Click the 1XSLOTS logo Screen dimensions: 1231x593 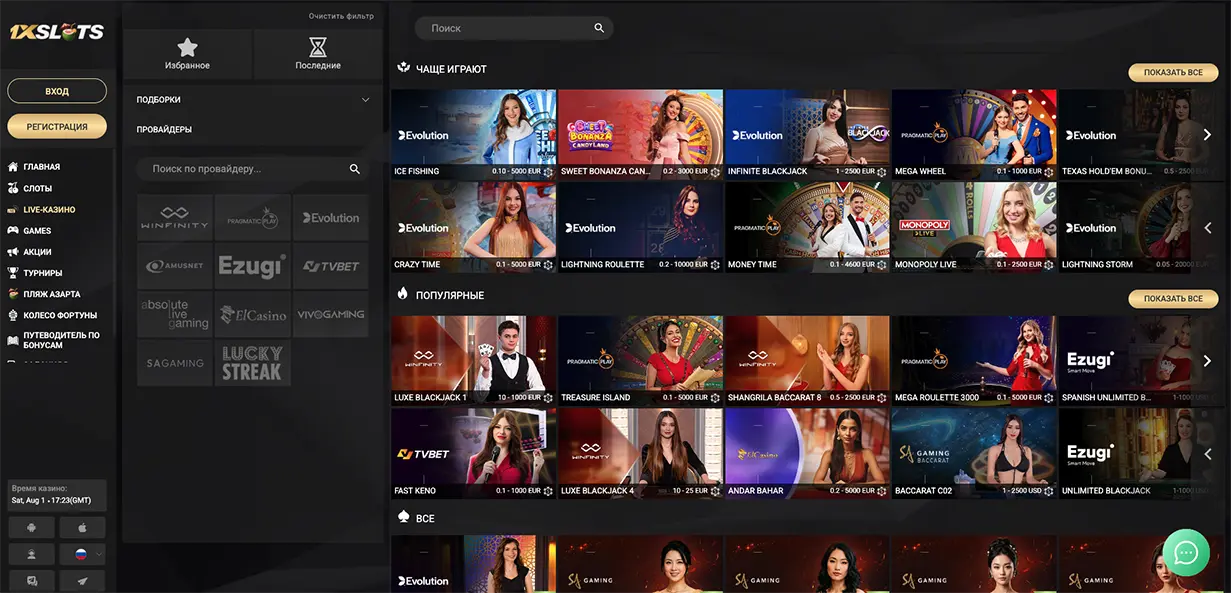coord(57,32)
